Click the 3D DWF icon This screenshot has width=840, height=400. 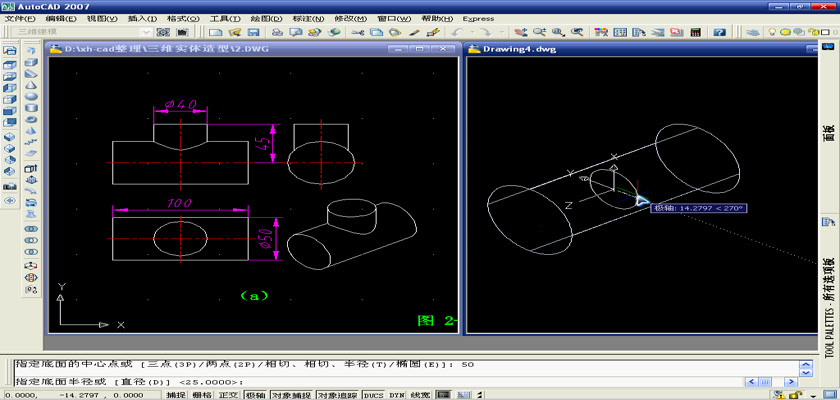pyautogui.click(x=334, y=32)
